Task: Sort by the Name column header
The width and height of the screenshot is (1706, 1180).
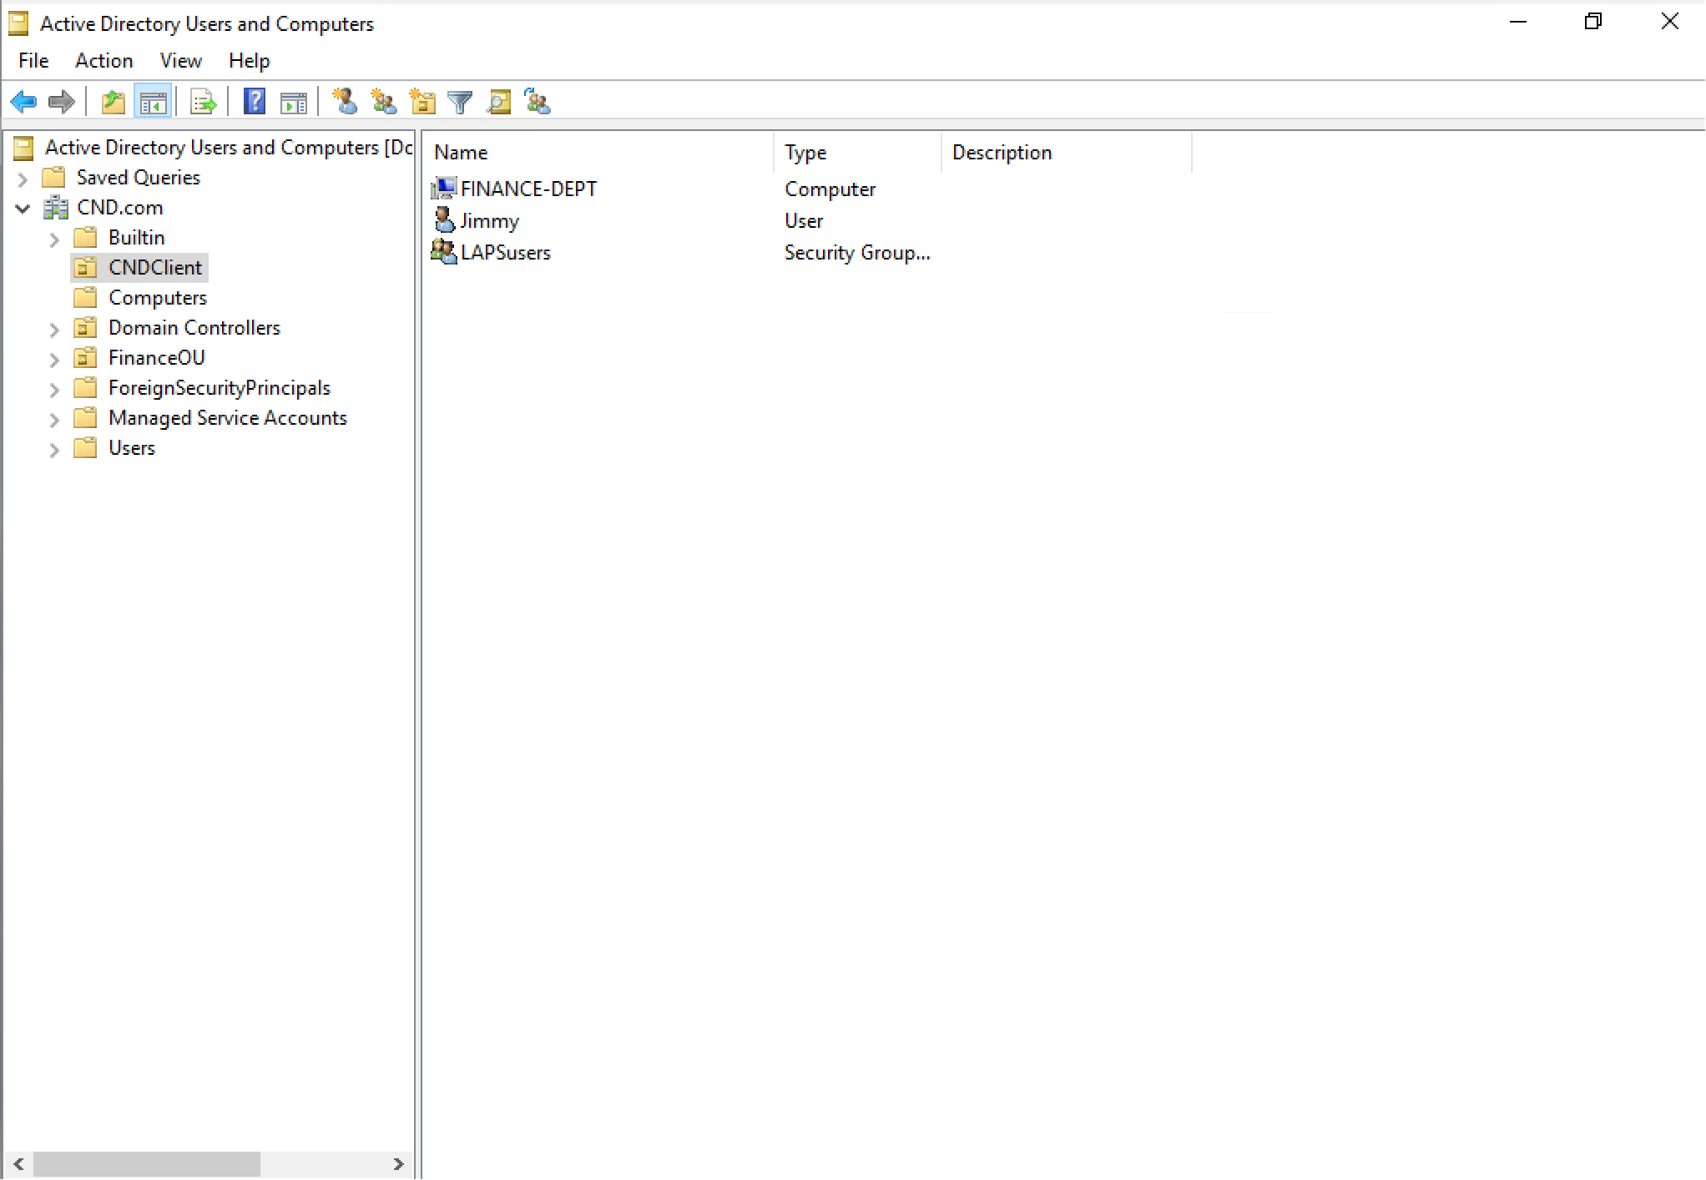Action: coord(599,152)
